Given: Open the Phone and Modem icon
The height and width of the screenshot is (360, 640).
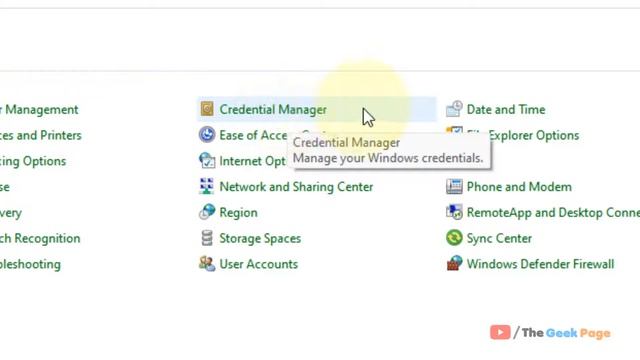Looking at the screenshot, I should tap(454, 187).
